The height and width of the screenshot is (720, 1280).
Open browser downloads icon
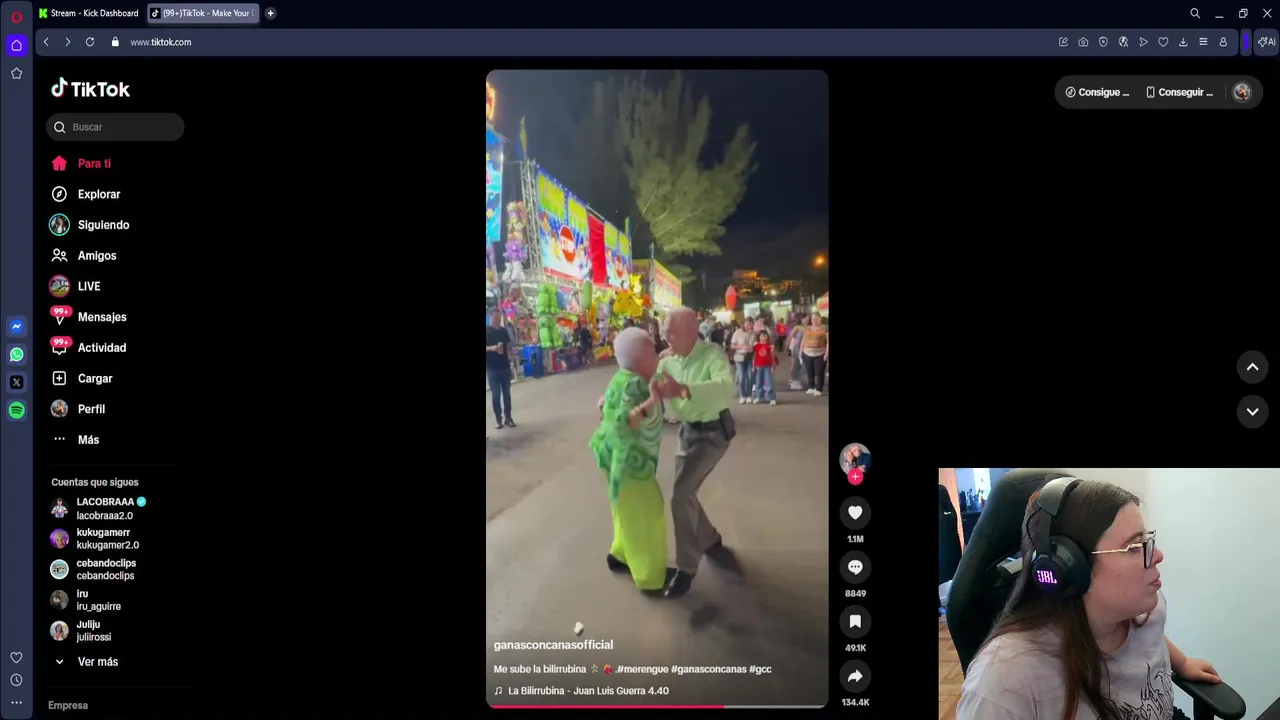click(x=1183, y=42)
